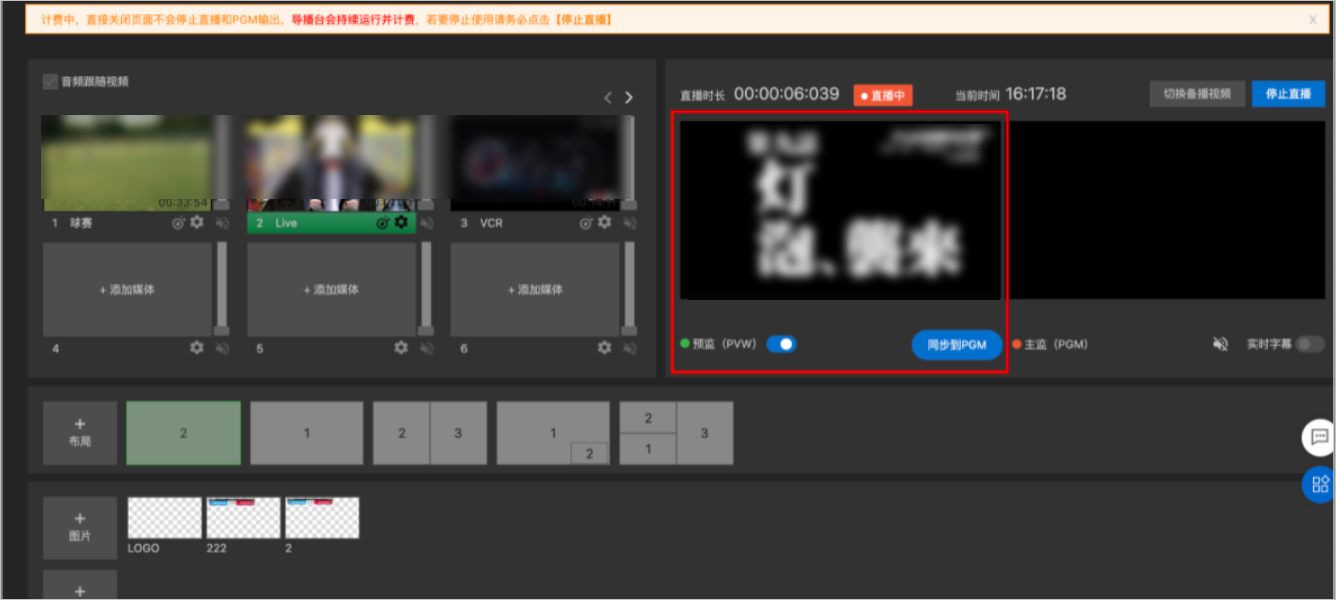The image size is (1336, 600).
Task: Select the VCR source video thumbnail
Action: pos(535,163)
